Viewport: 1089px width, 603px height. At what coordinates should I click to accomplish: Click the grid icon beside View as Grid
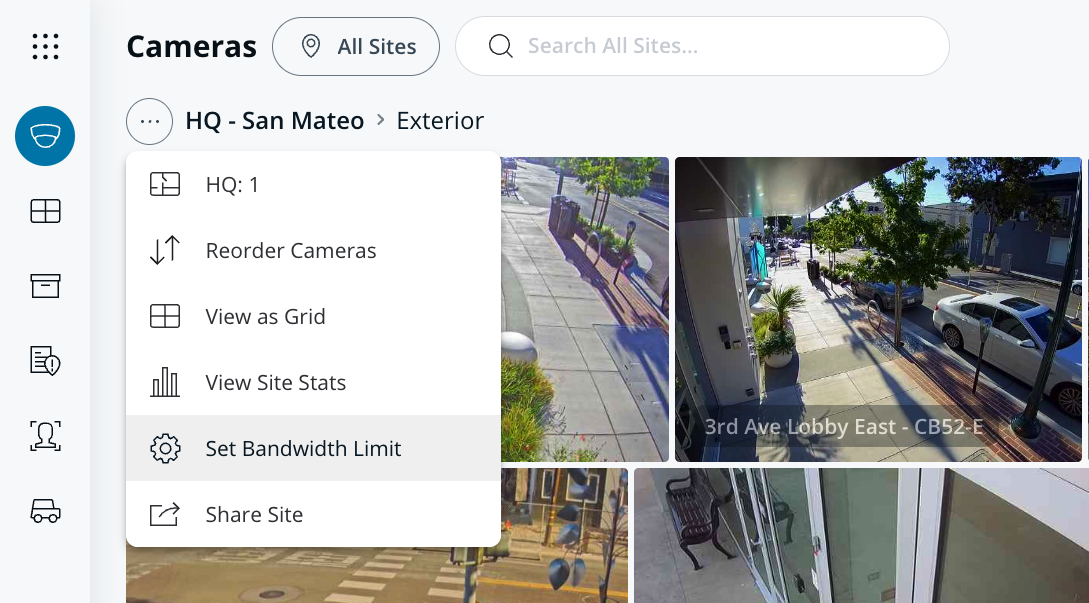pos(165,316)
